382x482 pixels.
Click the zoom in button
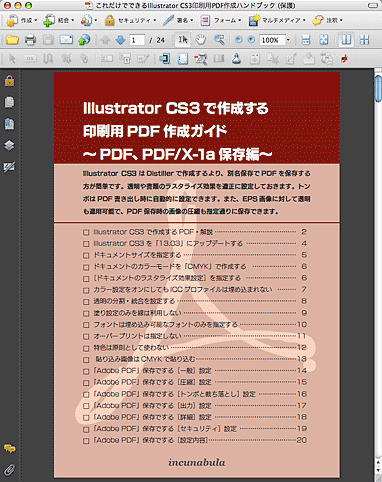251,40
